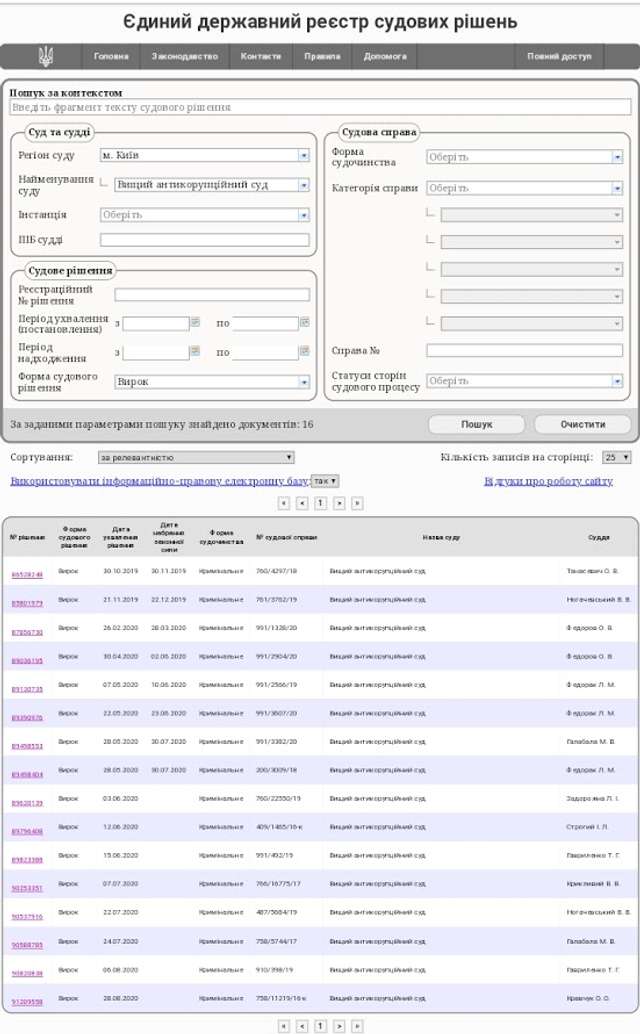Viewport: 640px width, 1034px height.
Task: Go to first page using arrow above table
Action: coord(284,503)
